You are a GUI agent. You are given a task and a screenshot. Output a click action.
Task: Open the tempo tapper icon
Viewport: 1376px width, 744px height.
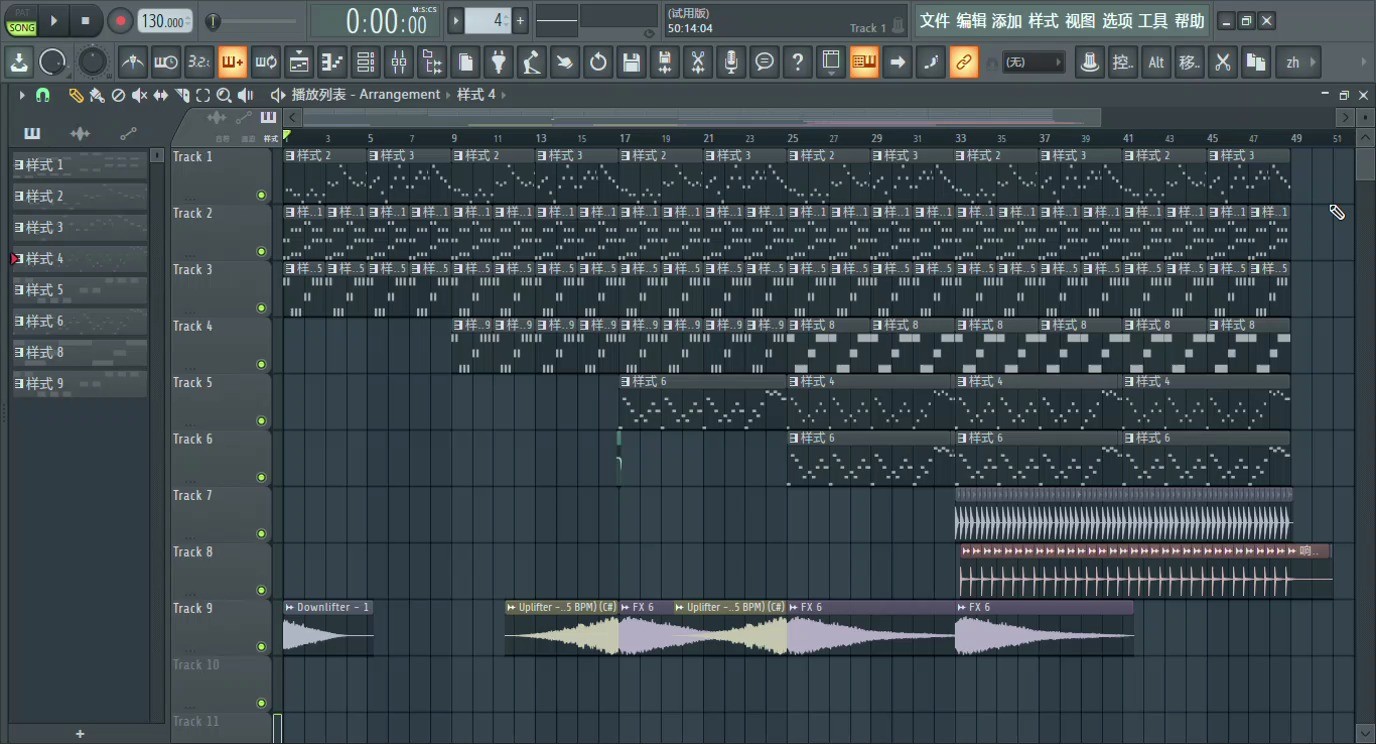click(x=531, y=62)
